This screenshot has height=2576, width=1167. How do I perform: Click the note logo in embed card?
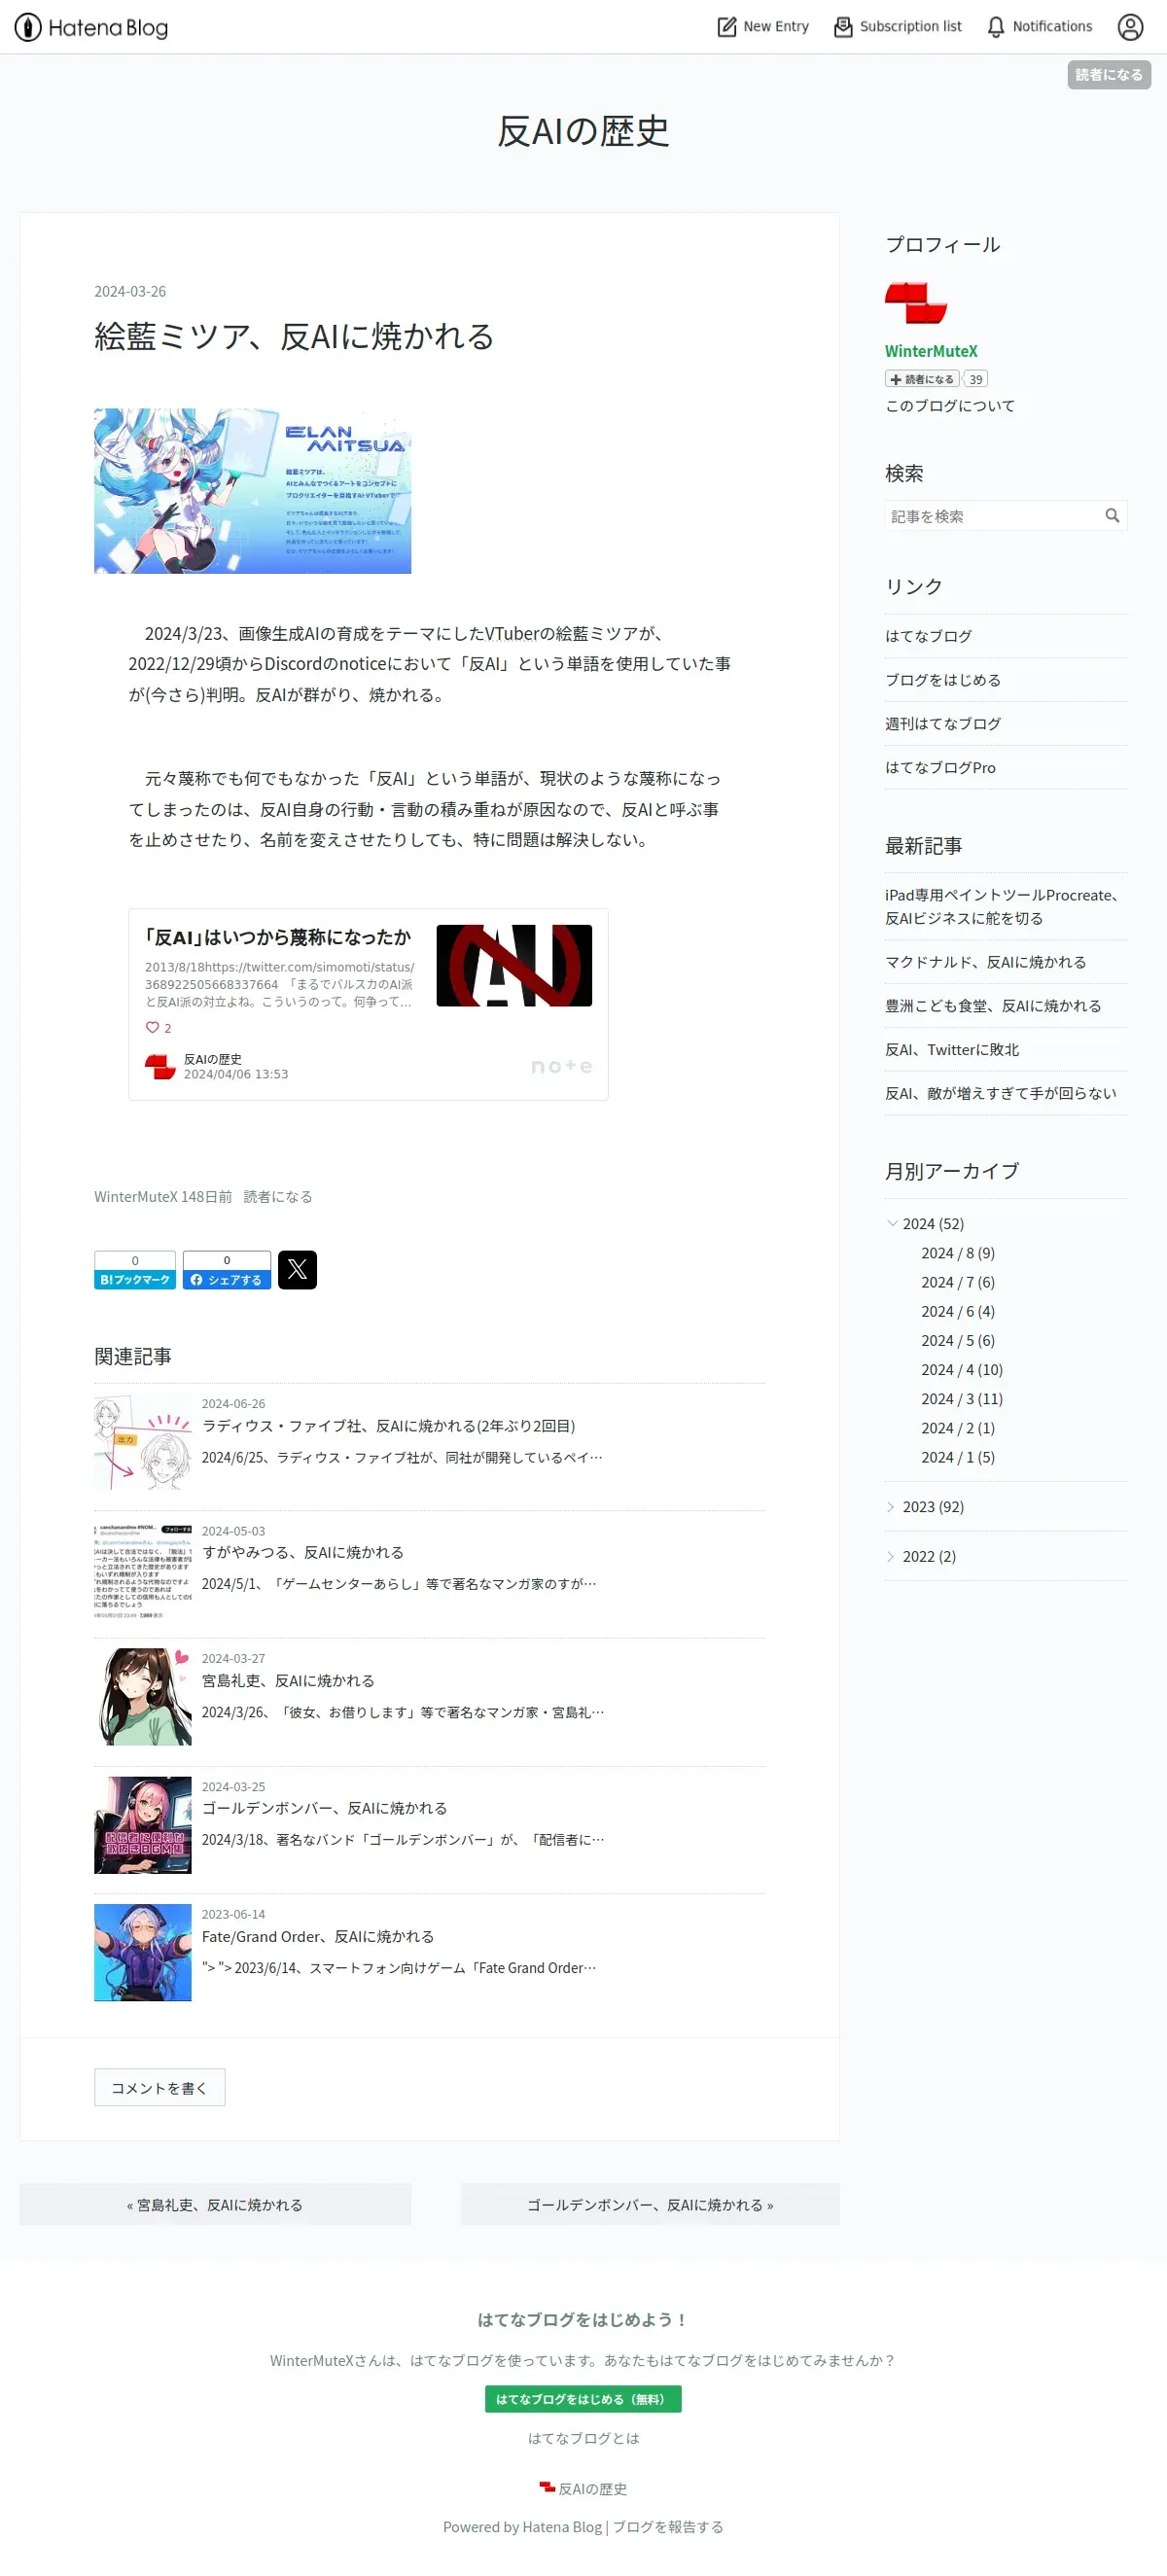coord(561,1066)
